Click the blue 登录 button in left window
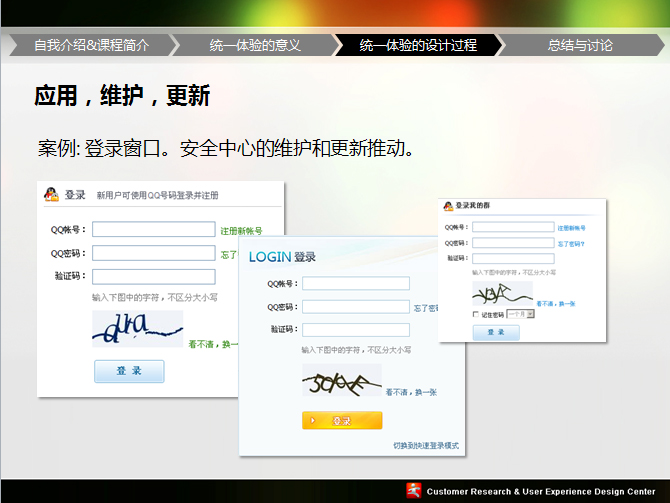670x503 pixels. pos(129,371)
